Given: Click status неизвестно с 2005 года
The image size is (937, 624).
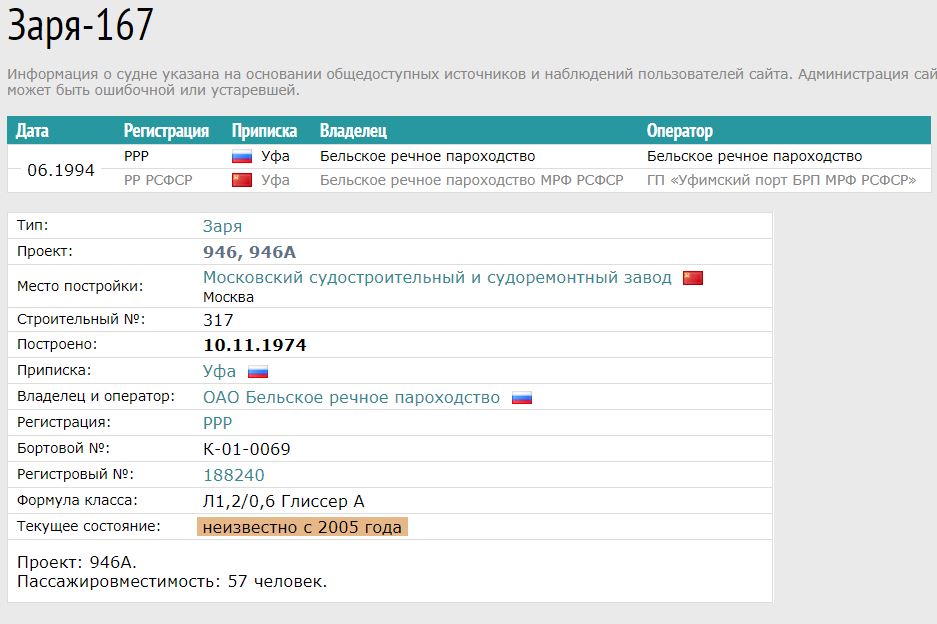Looking at the screenshot, I should pyautogui.click(x=302, y=527).
